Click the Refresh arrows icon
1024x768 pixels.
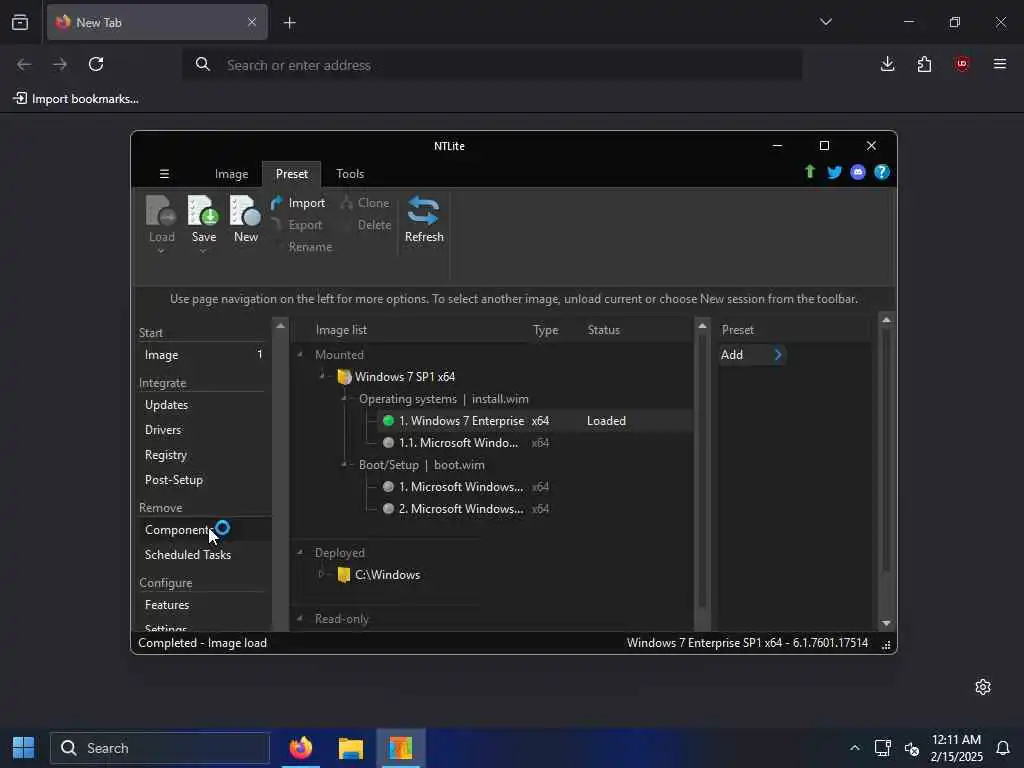coord(424,212)
